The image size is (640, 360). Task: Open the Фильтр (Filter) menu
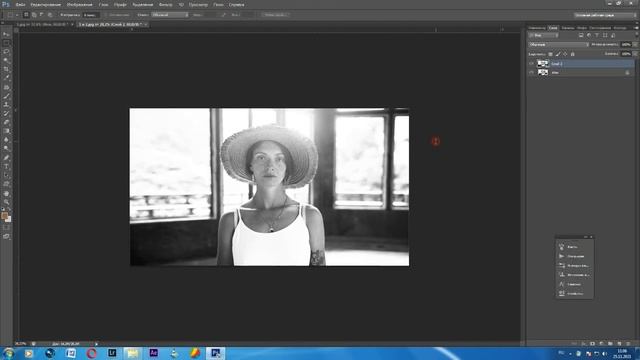coord(165,4)
